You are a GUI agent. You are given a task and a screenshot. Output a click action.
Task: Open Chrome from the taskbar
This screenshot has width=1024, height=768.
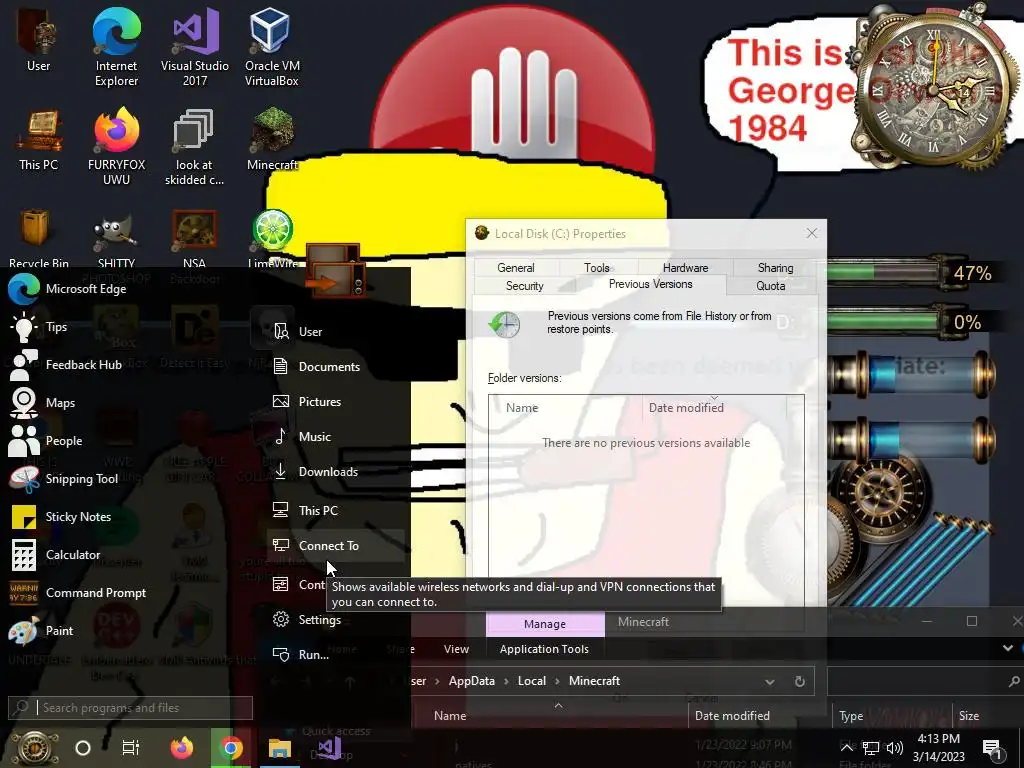(x=231, y=748)
